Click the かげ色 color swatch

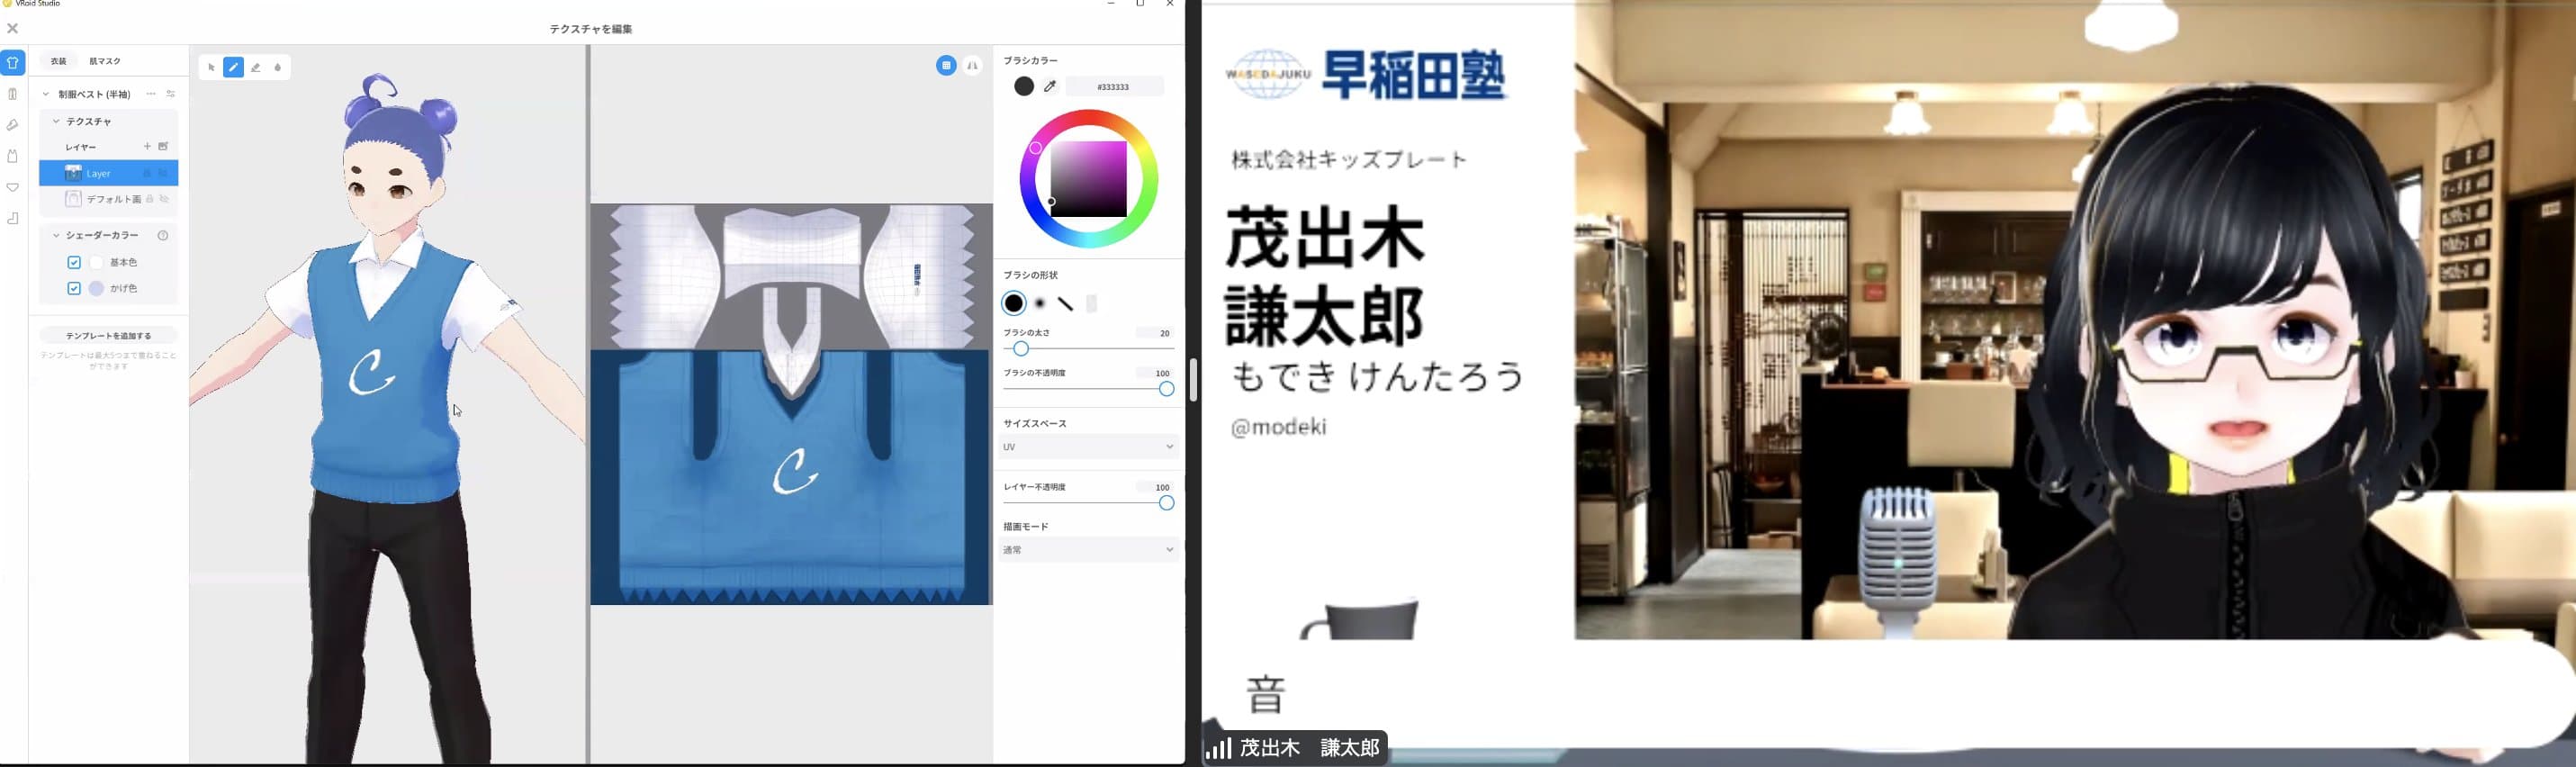pyautogui.click(x=96, y=288)
